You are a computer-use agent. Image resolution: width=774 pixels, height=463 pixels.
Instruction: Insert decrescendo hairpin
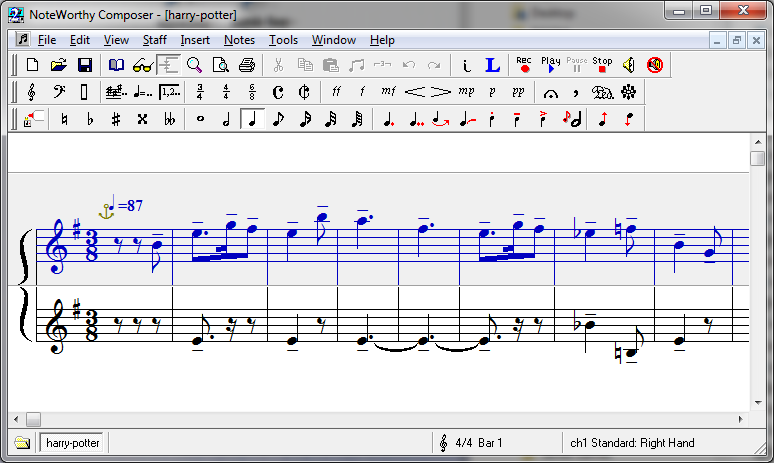440,92
